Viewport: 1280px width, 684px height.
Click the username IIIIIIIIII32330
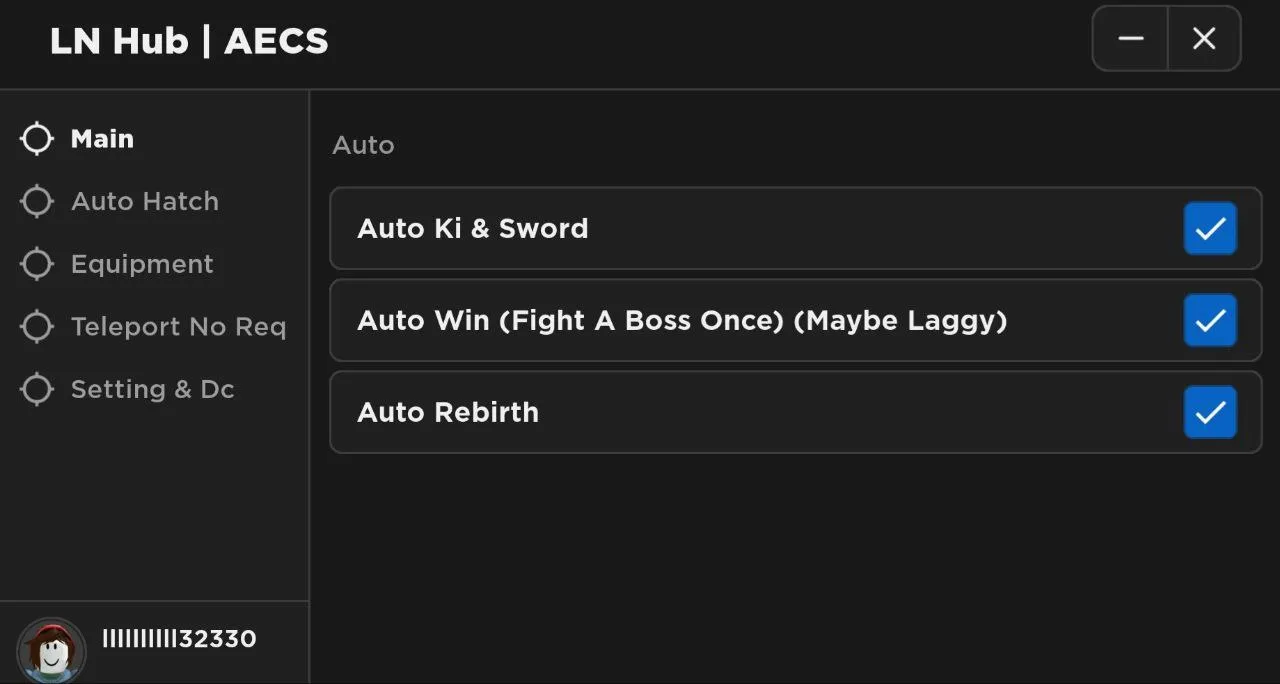[x=179, y=639]
